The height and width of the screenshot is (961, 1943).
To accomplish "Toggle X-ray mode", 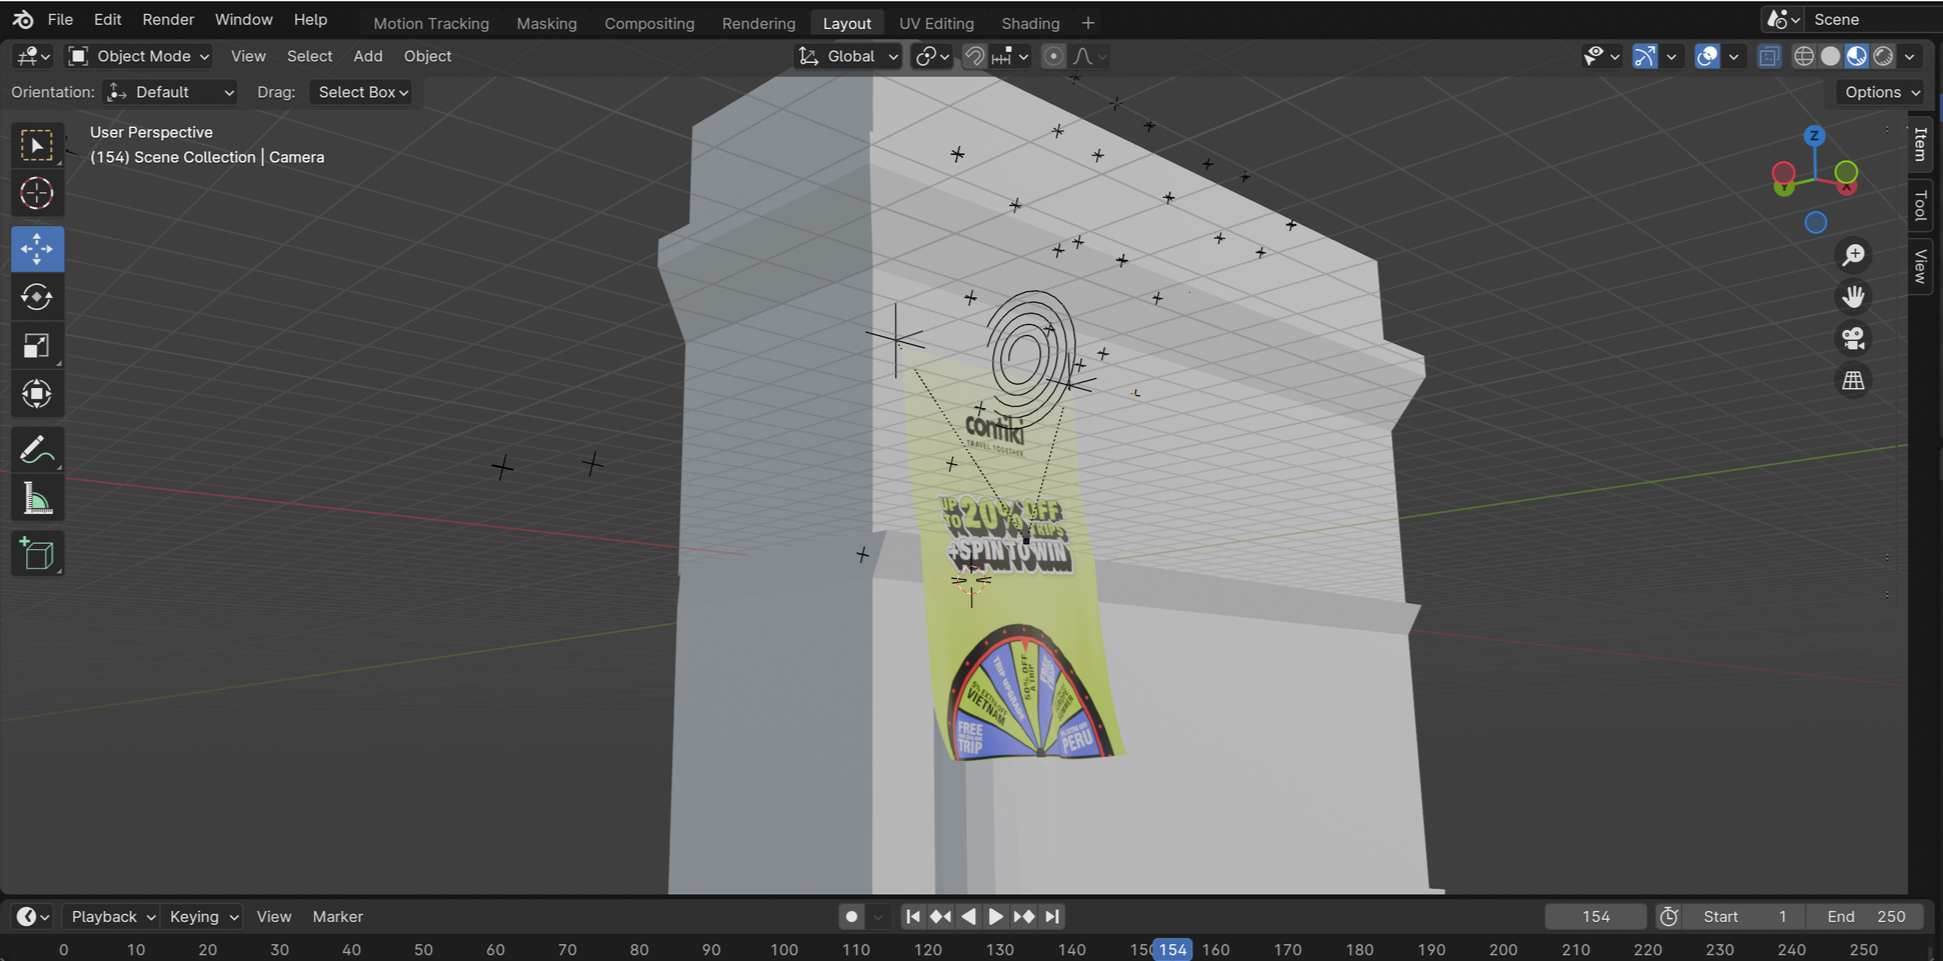I will [1769, 56].
